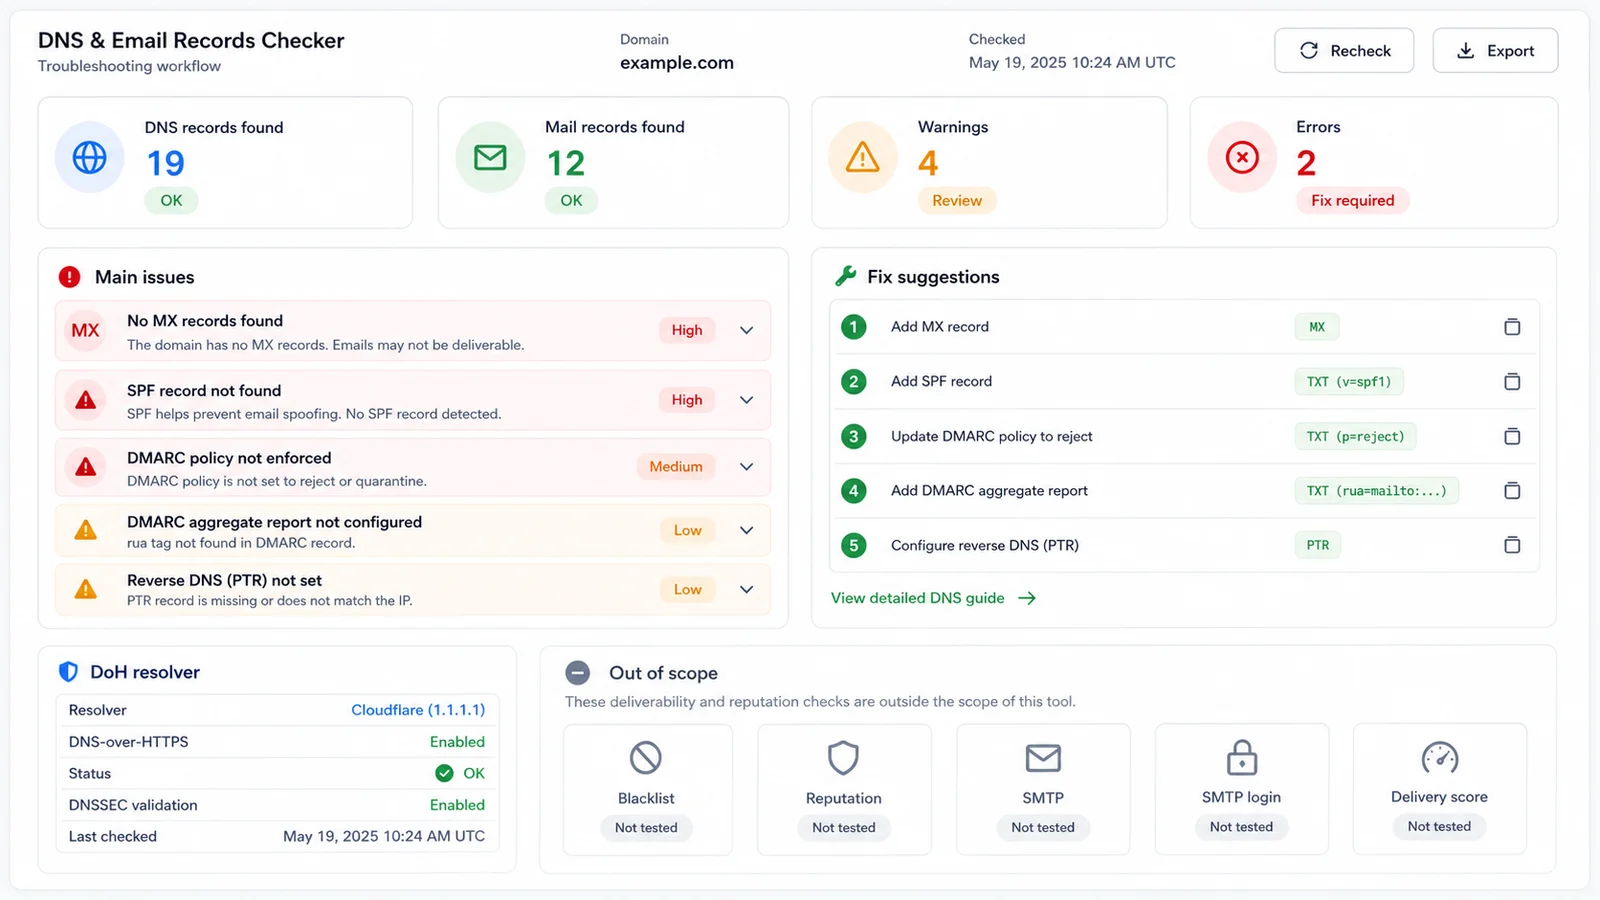The height and width of the screenshot is (900, 1600).
Task: Click the SMTP envelope icon
Action: (1043, 758)
